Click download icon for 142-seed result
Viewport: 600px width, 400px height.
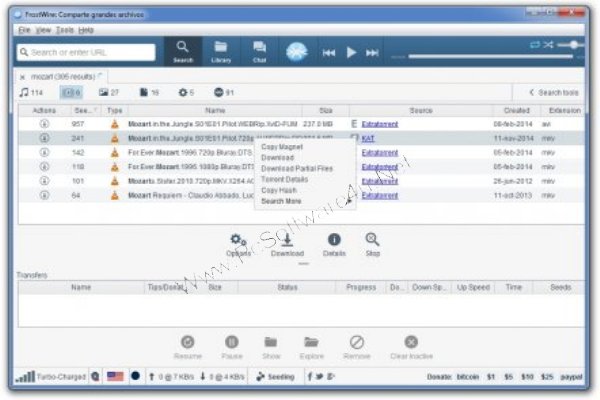click(44, 152)
